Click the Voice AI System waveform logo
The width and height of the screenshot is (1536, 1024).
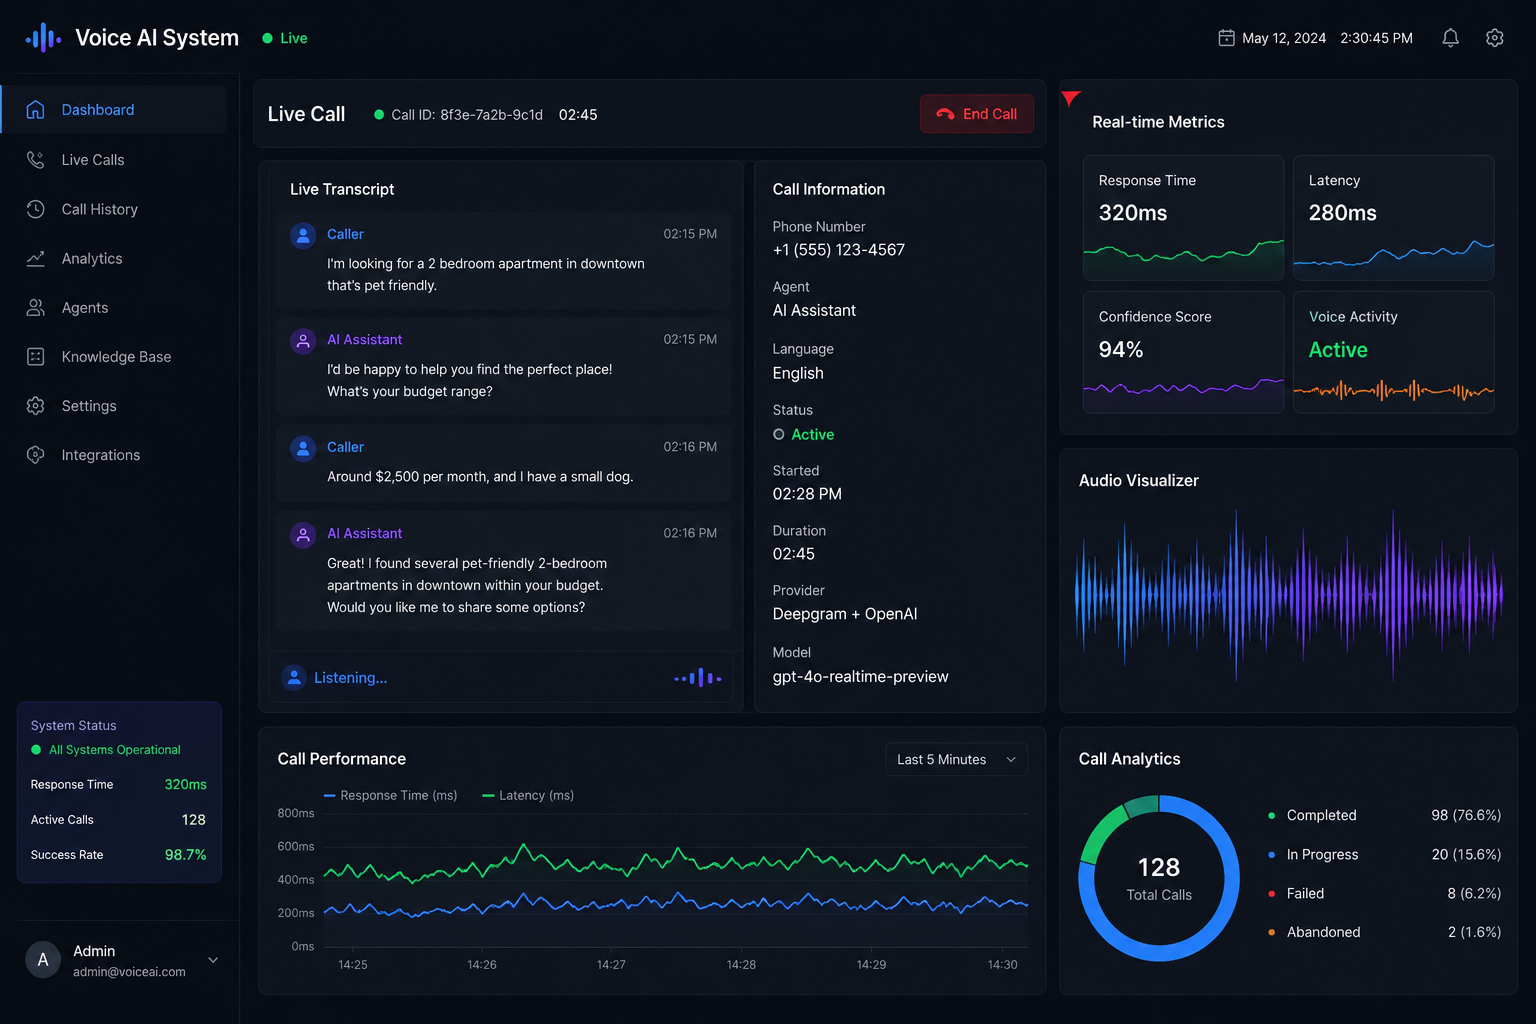click(43, 38)
